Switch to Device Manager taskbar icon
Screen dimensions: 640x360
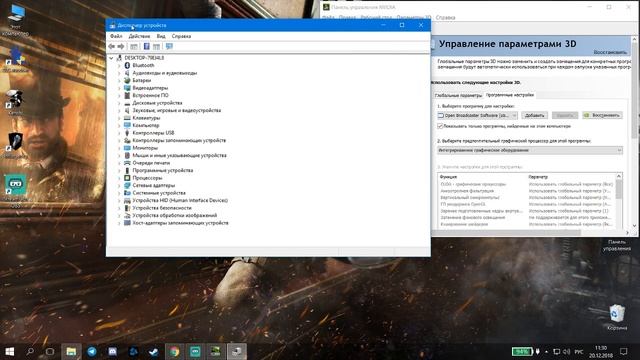coord(236,351)
